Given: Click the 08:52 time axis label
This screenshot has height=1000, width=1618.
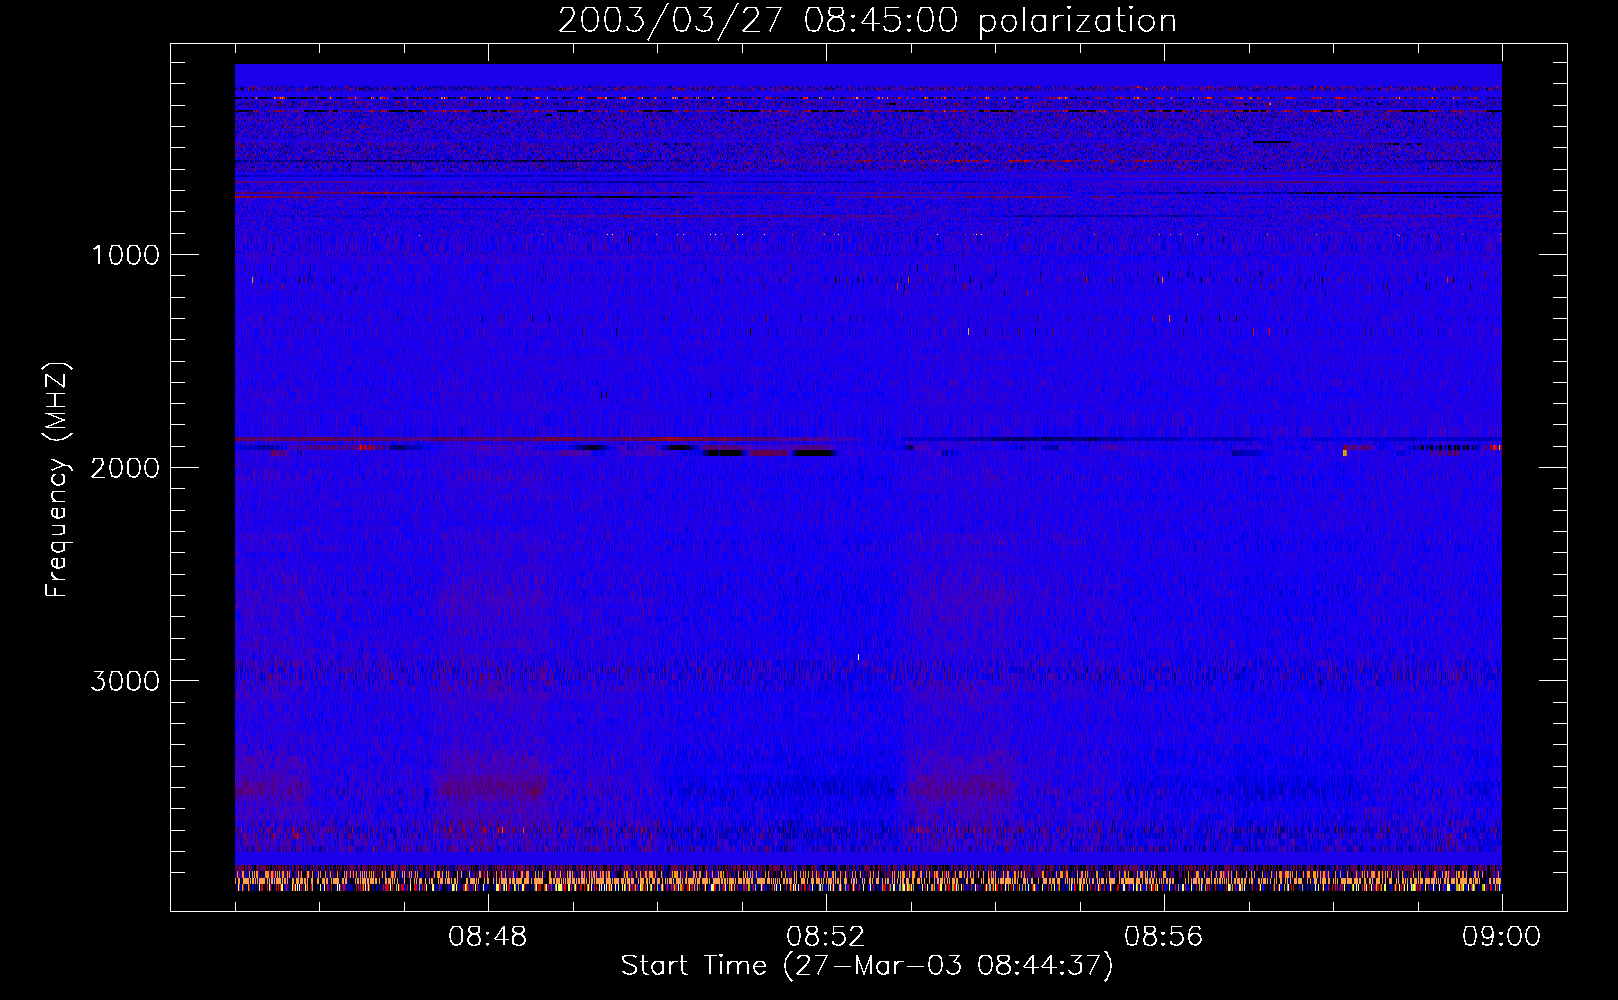Looking at the screenshot, I should 826,937.
